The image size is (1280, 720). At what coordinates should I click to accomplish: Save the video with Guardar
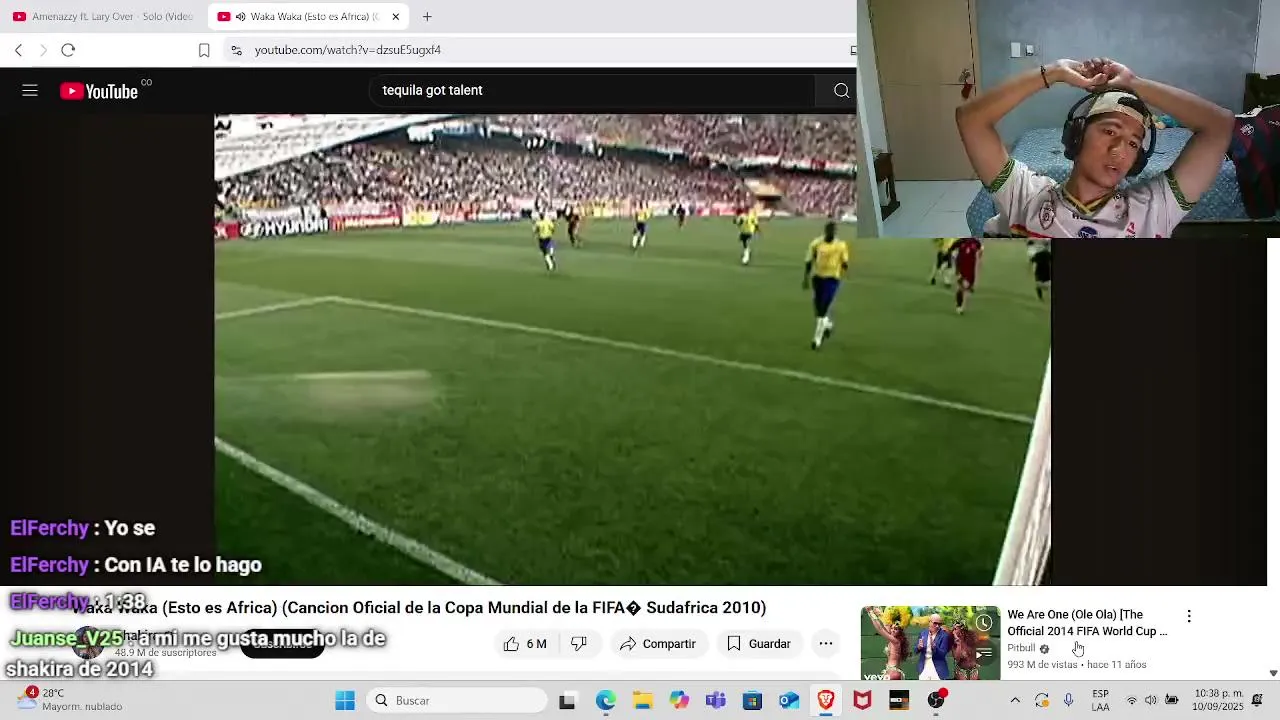point(759,644)
